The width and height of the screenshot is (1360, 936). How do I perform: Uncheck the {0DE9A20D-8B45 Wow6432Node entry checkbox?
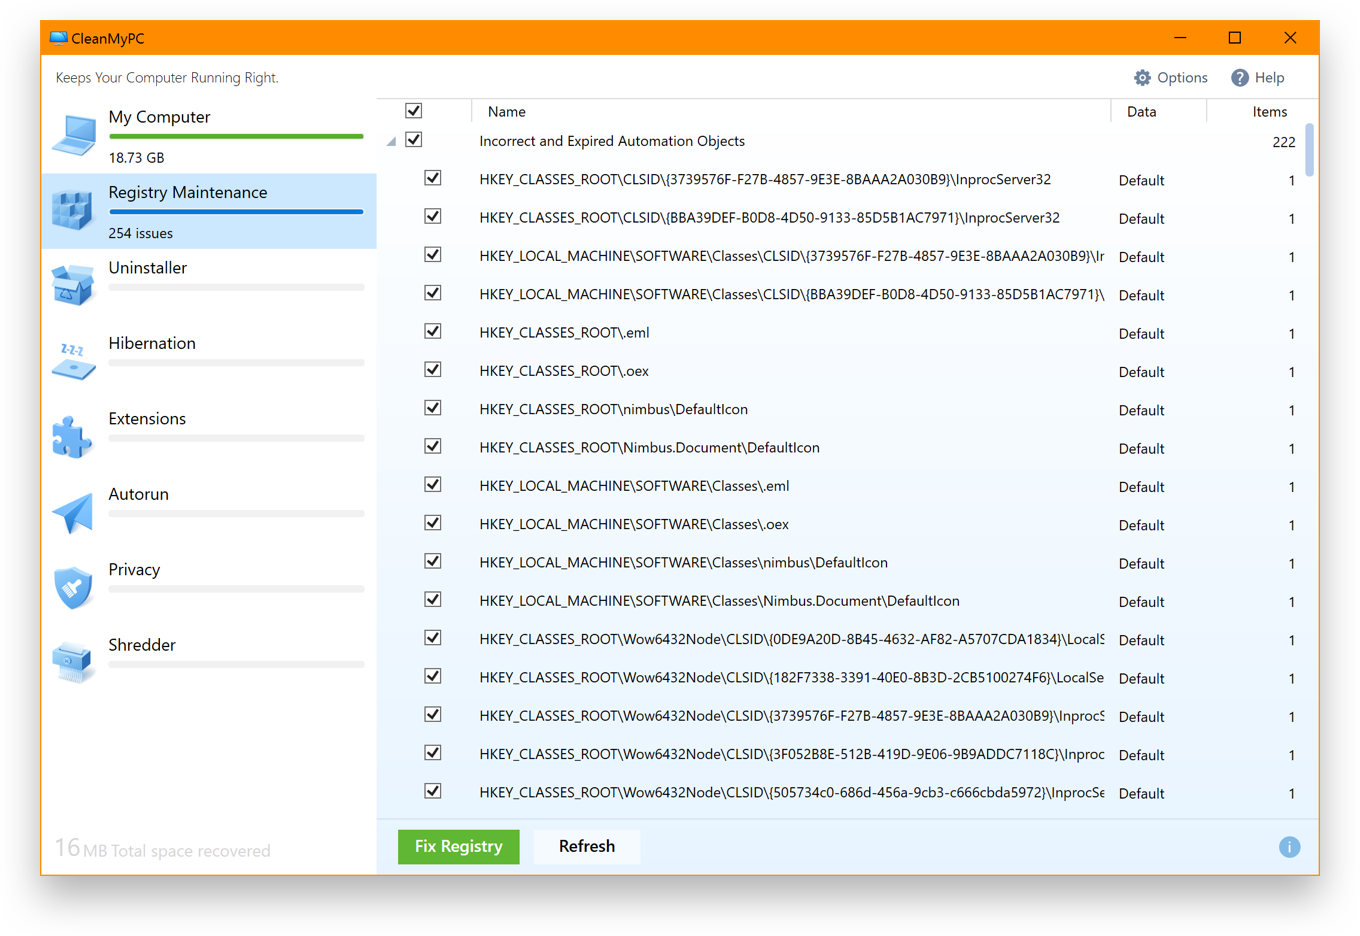point(433,638)
